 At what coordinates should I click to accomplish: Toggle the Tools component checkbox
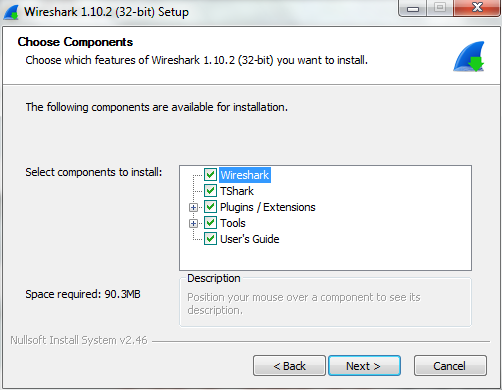pos(210,223)
